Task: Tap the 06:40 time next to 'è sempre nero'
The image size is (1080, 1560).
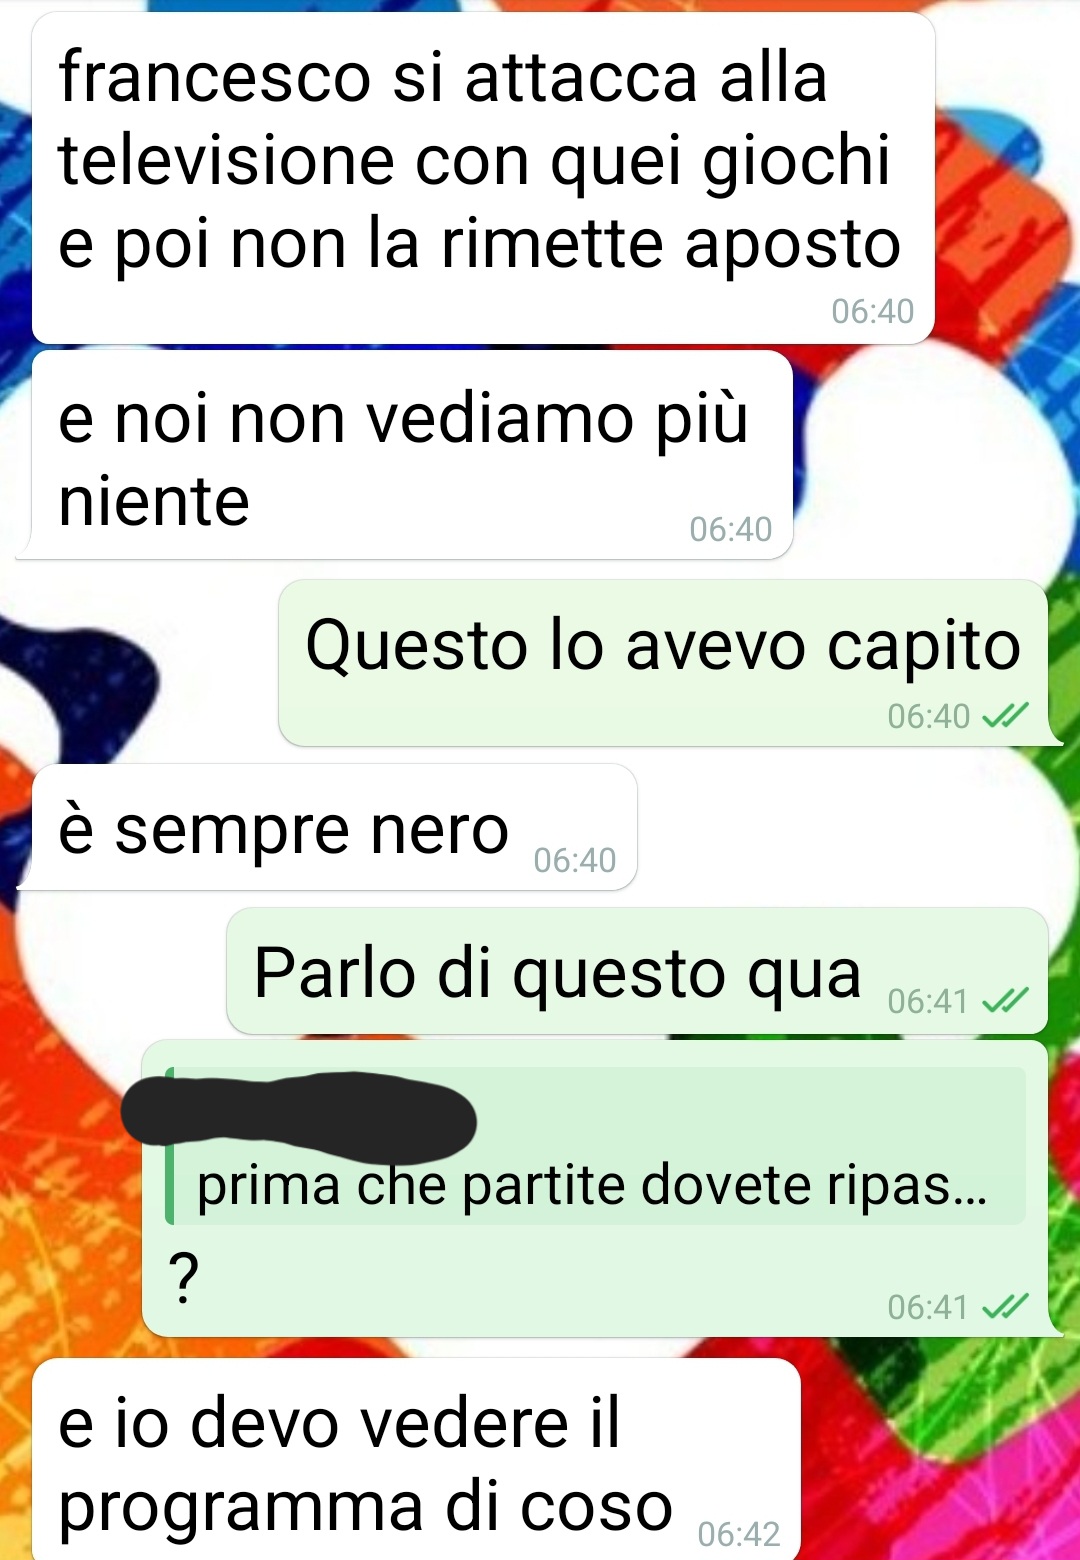Action: pos(575,860)
